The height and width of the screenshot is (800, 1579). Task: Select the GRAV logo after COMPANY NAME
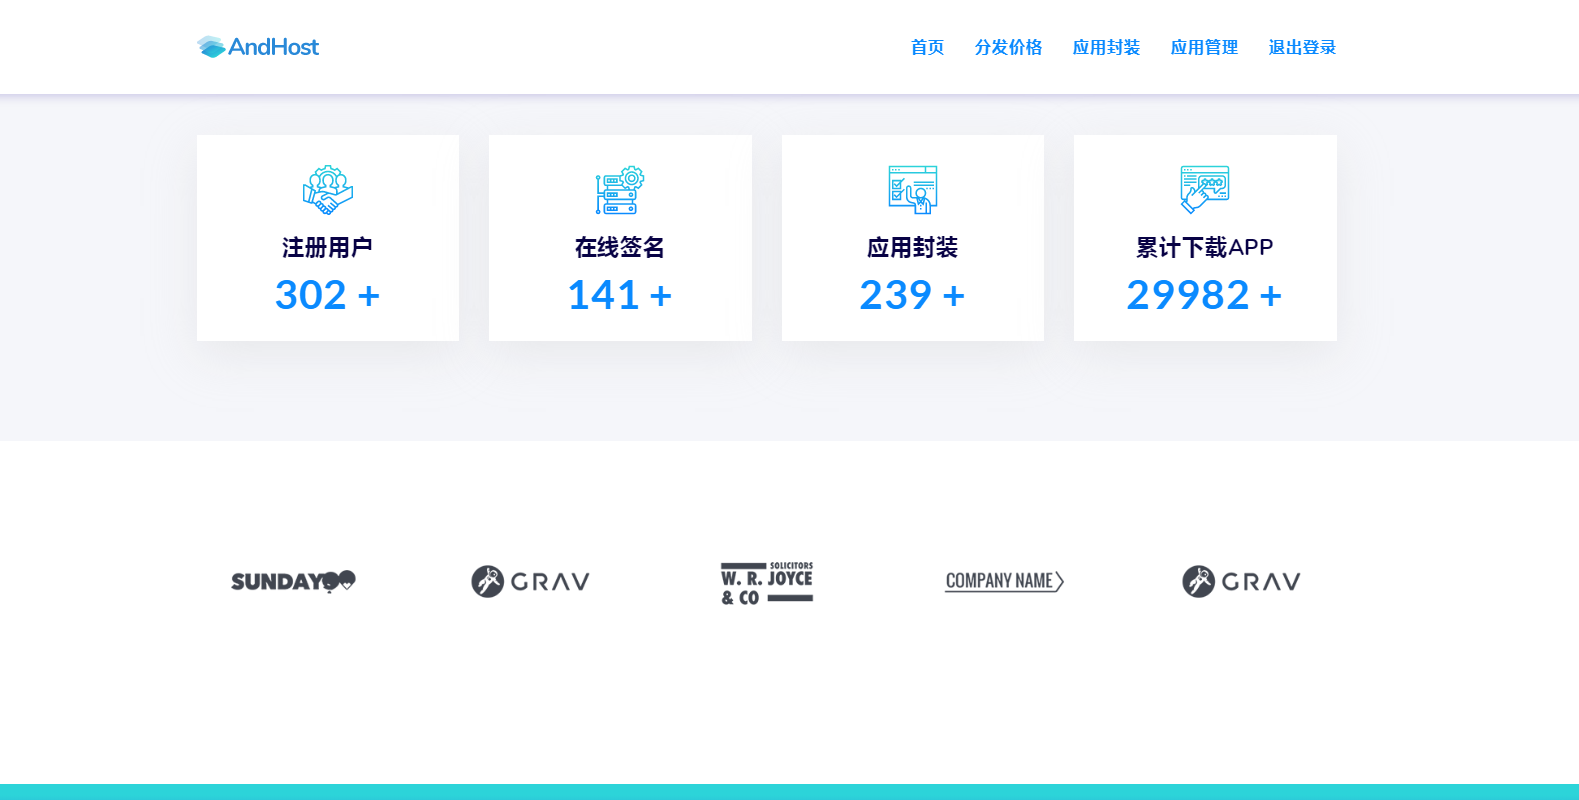[1241, 581]
